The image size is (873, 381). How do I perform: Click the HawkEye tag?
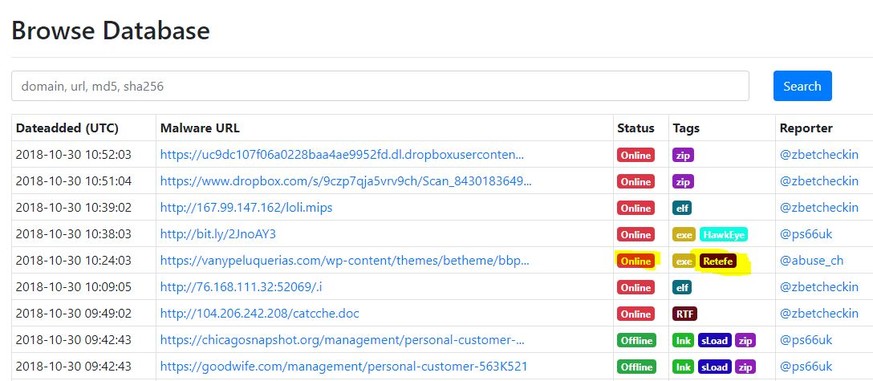(723, 235)
